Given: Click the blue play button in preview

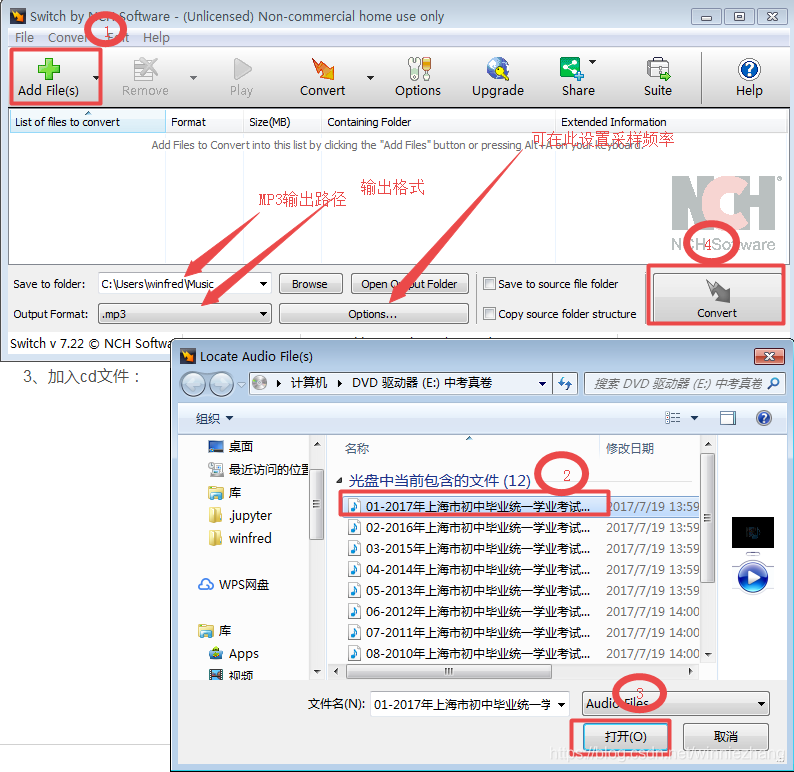Looking at the screenshot, I should pyautogui.click(x=752, y=577).
